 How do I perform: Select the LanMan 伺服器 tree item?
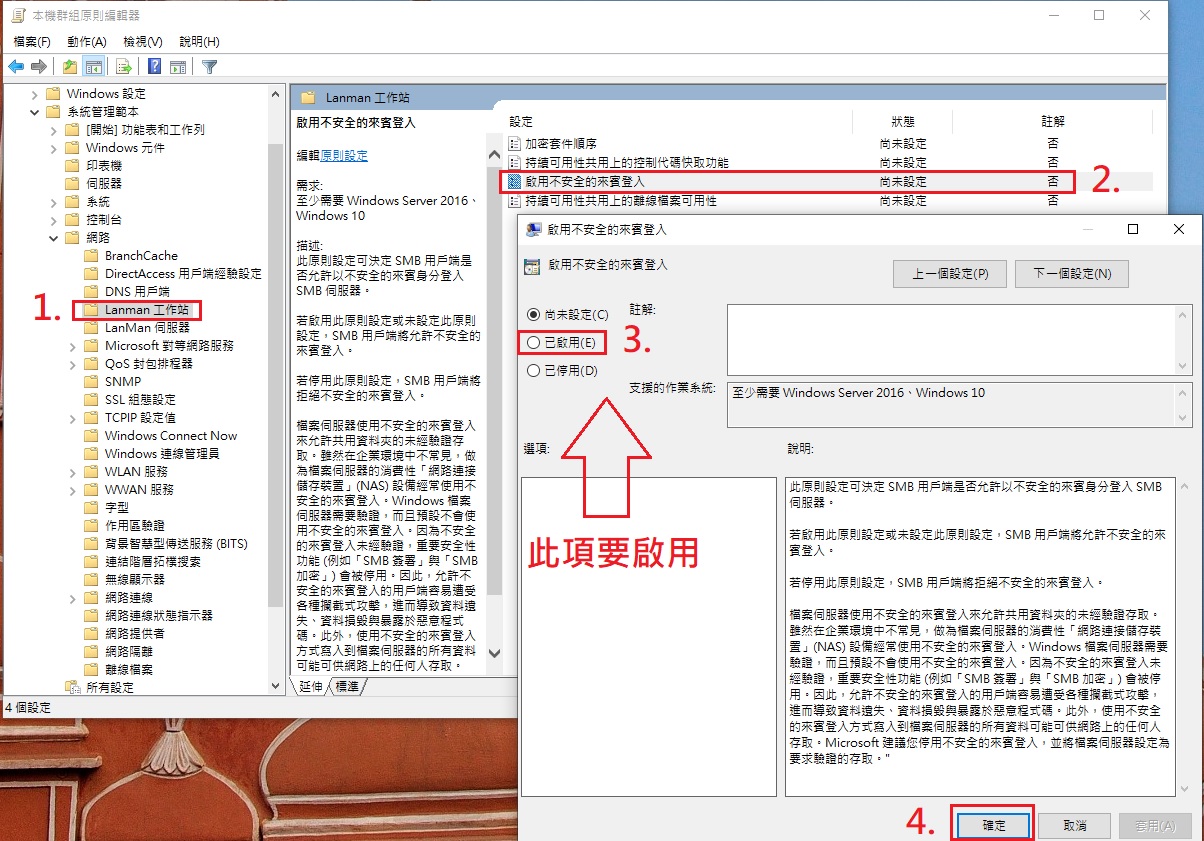[147, 327]
